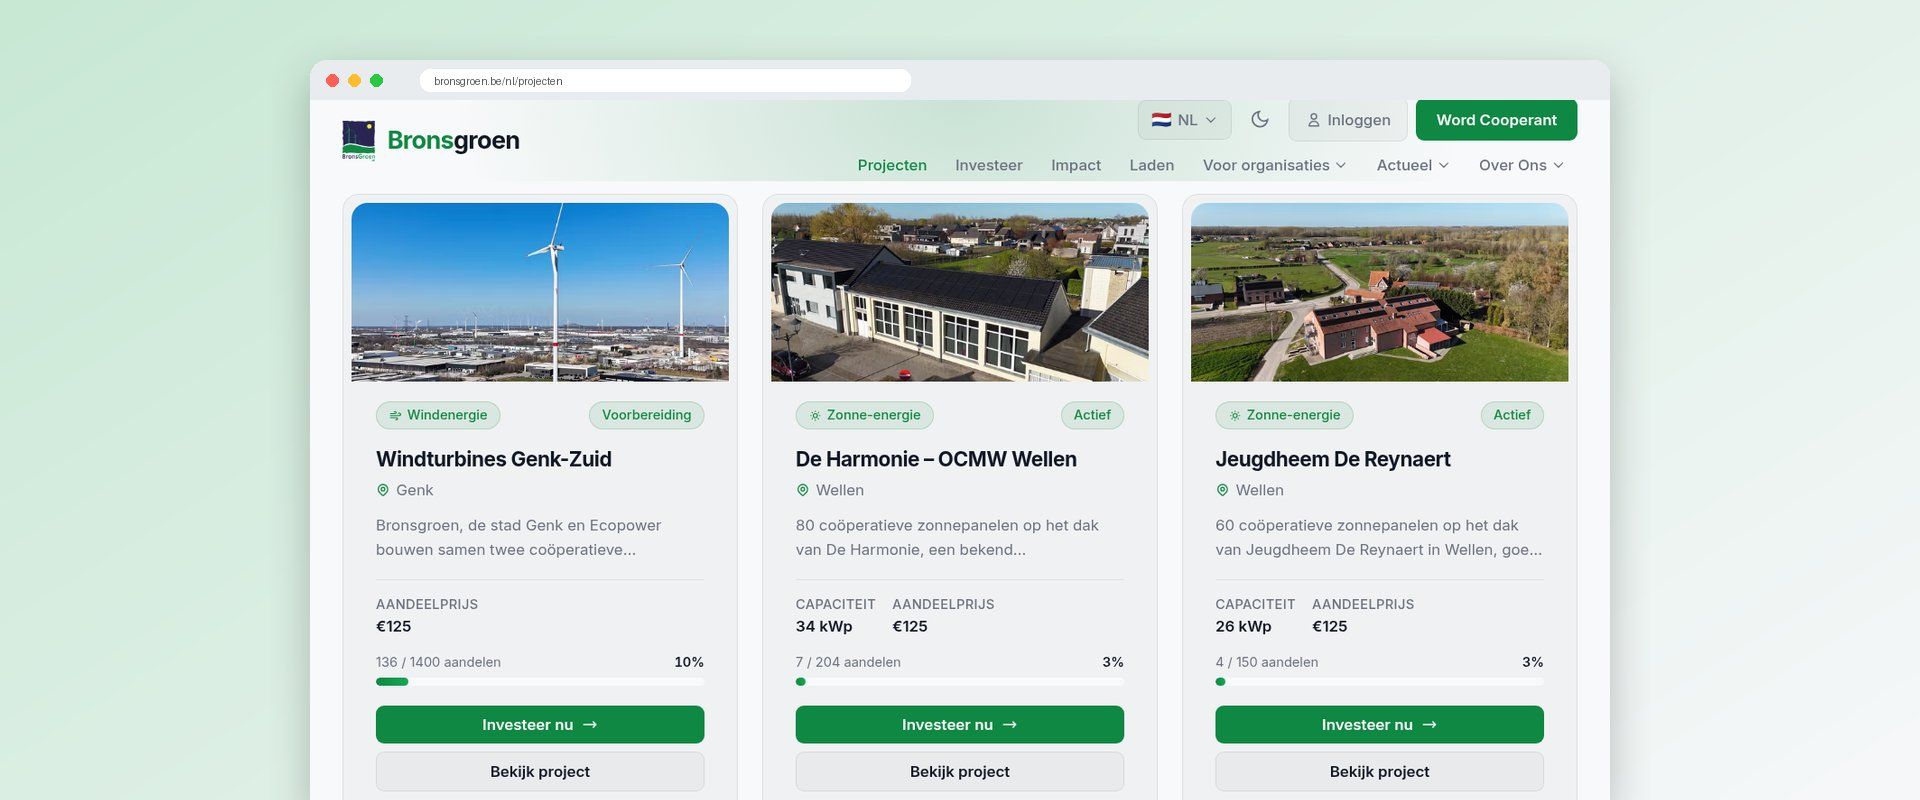Click Bekijk project on Jeugdheem De Reynaert

pos(1379,772)
